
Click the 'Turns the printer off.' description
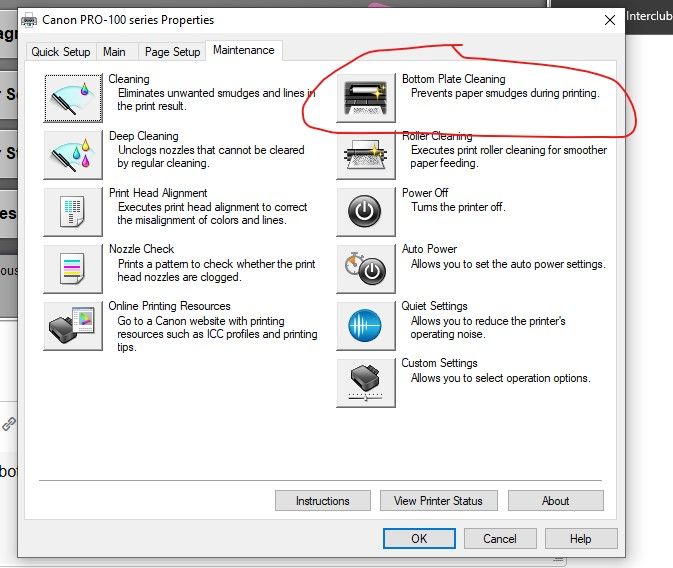pyautogui.click(x=458, y=207)
